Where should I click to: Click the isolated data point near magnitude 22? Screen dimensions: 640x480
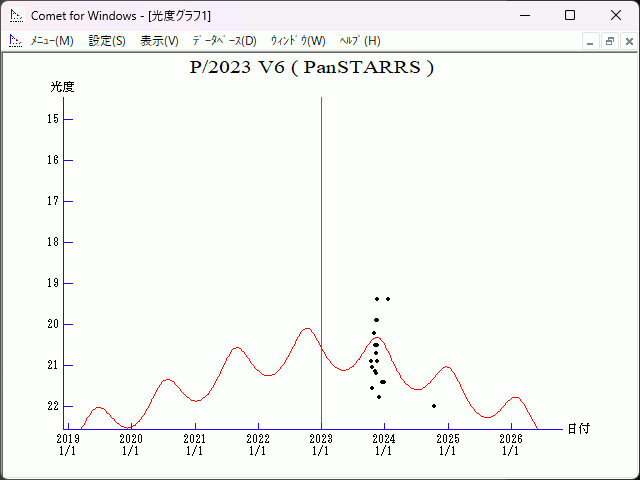434,406
